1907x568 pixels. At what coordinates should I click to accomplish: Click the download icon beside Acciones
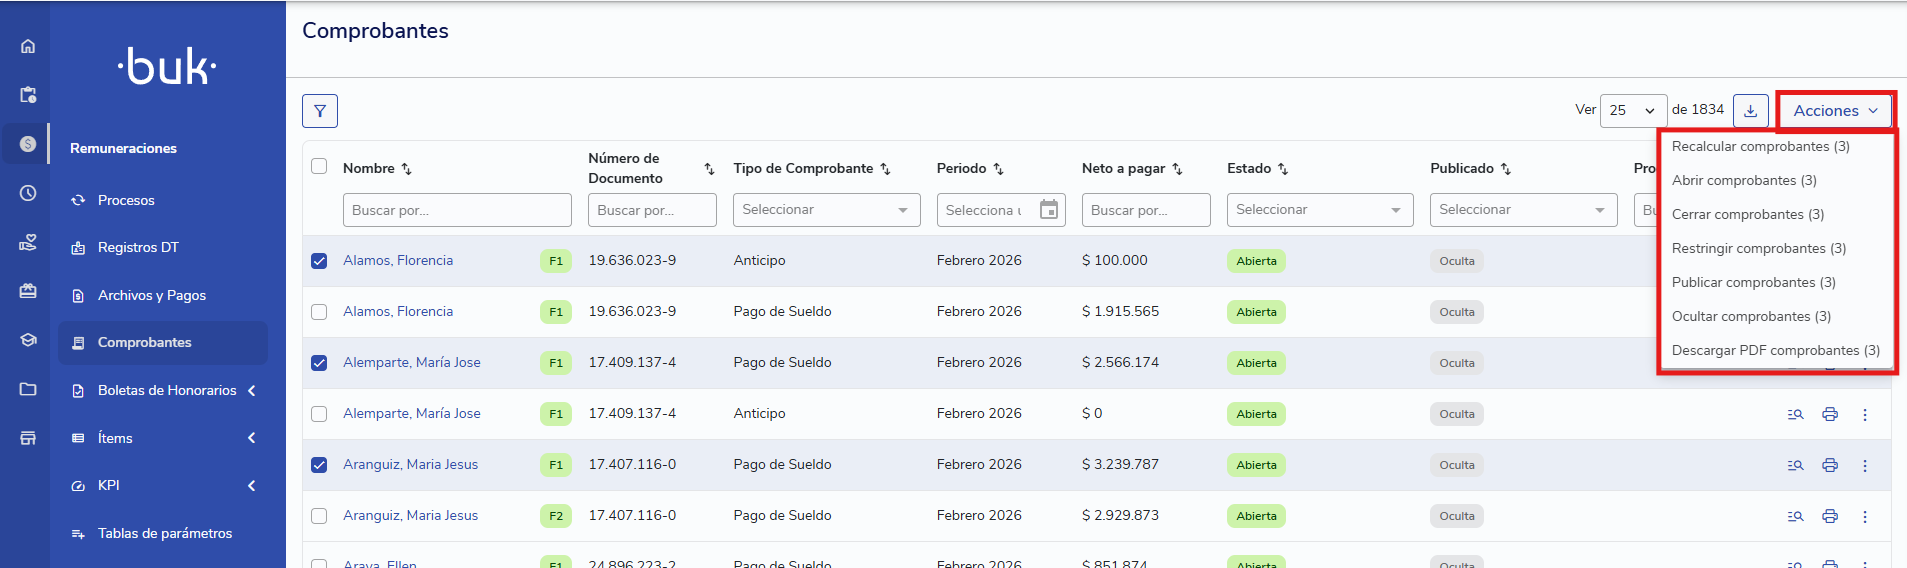1750,111
